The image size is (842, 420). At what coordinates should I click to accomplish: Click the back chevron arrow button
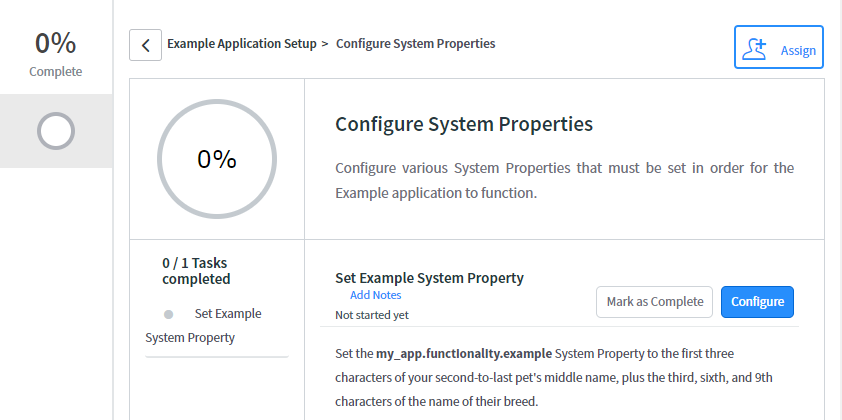coord(145,45)
